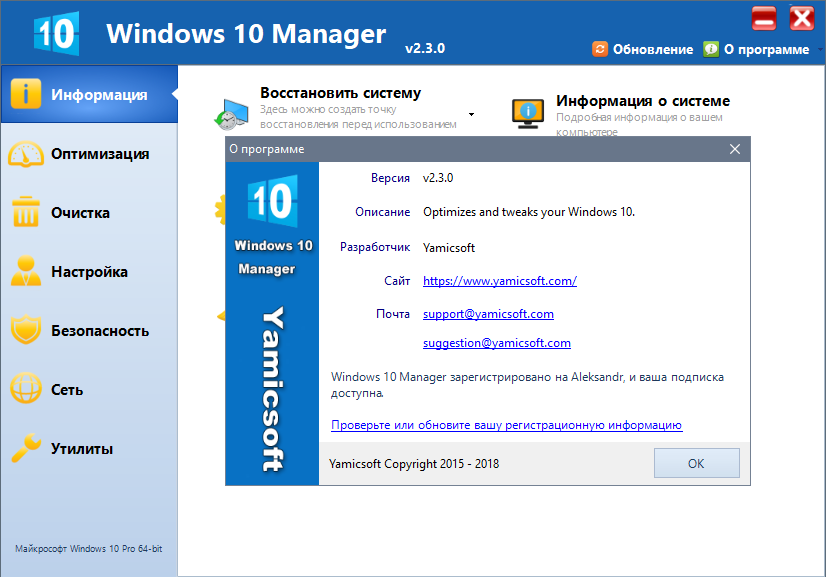This screenshot has width=826, height=577.
Task: Click the Windows 10 logo in the dialog
Action: click(x=272, y=201)
